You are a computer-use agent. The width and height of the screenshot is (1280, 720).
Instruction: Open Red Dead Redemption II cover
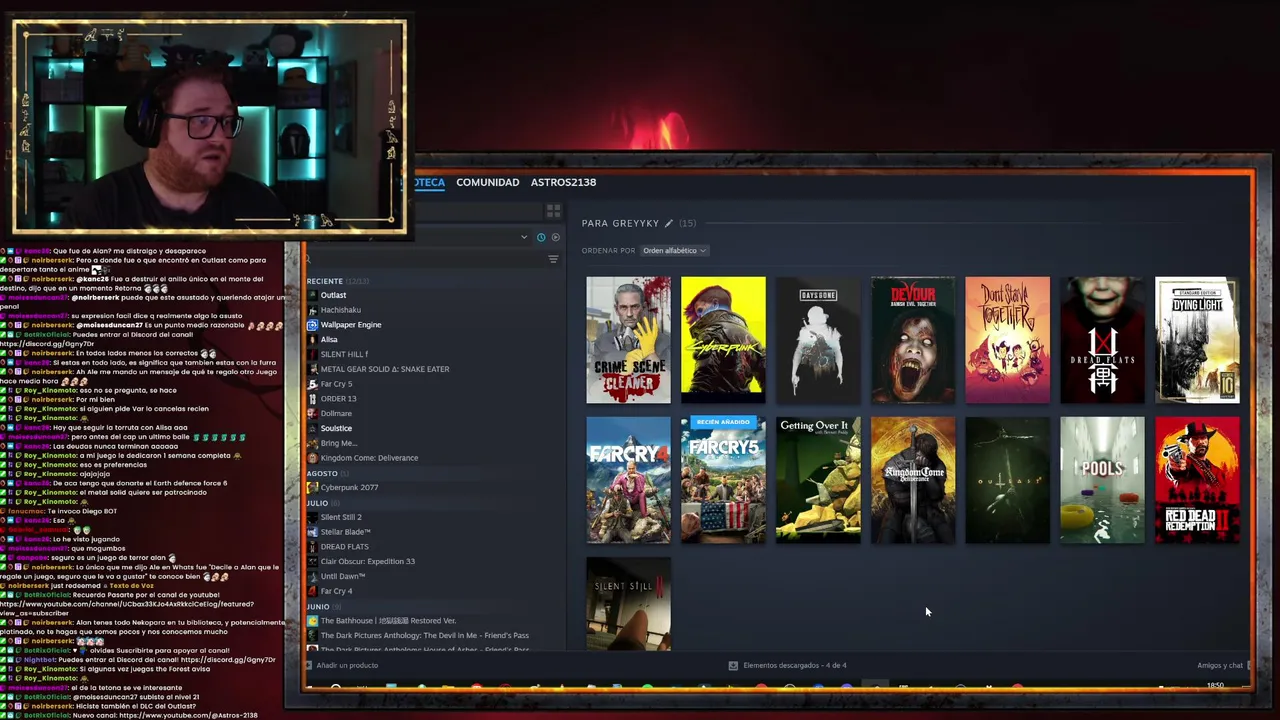(1197, 480)
